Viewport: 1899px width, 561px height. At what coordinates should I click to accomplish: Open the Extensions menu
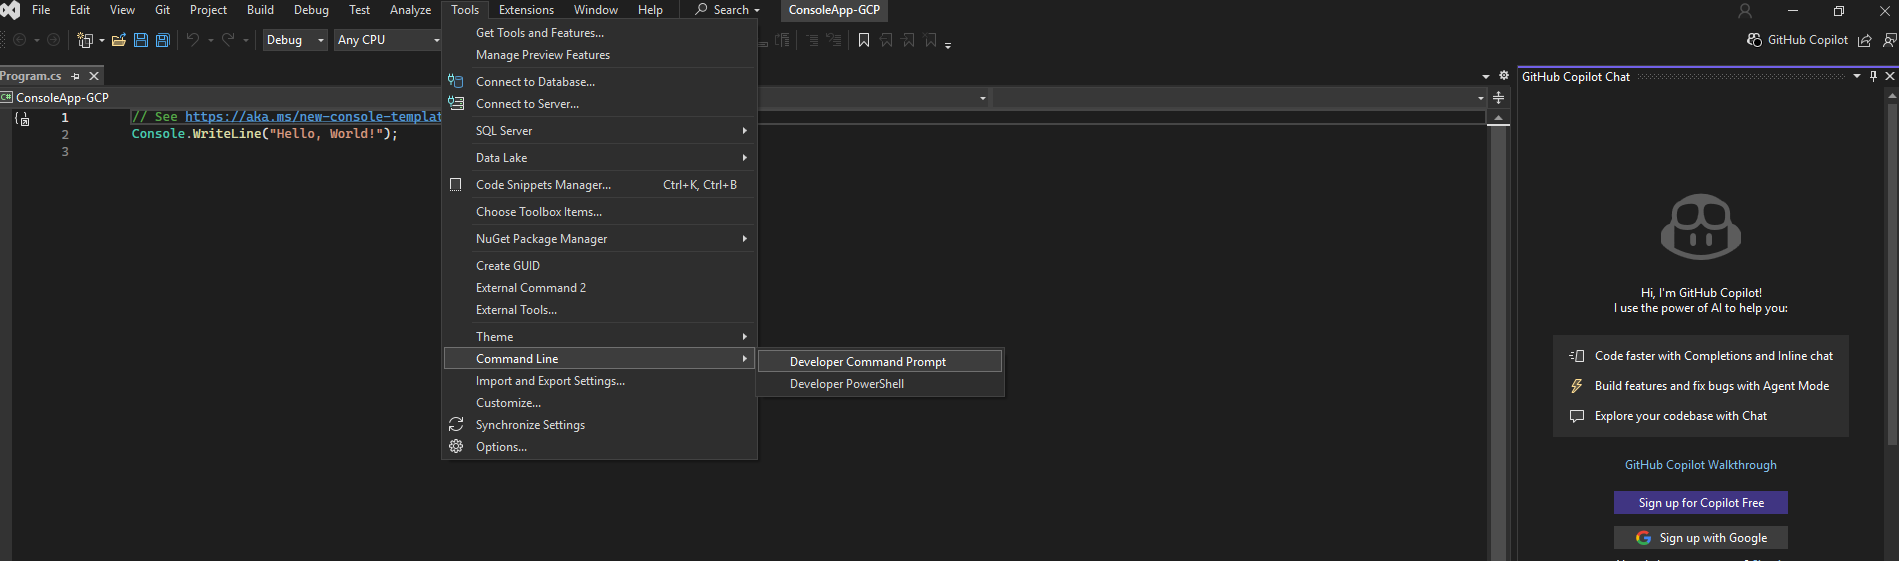pos(526,10)
